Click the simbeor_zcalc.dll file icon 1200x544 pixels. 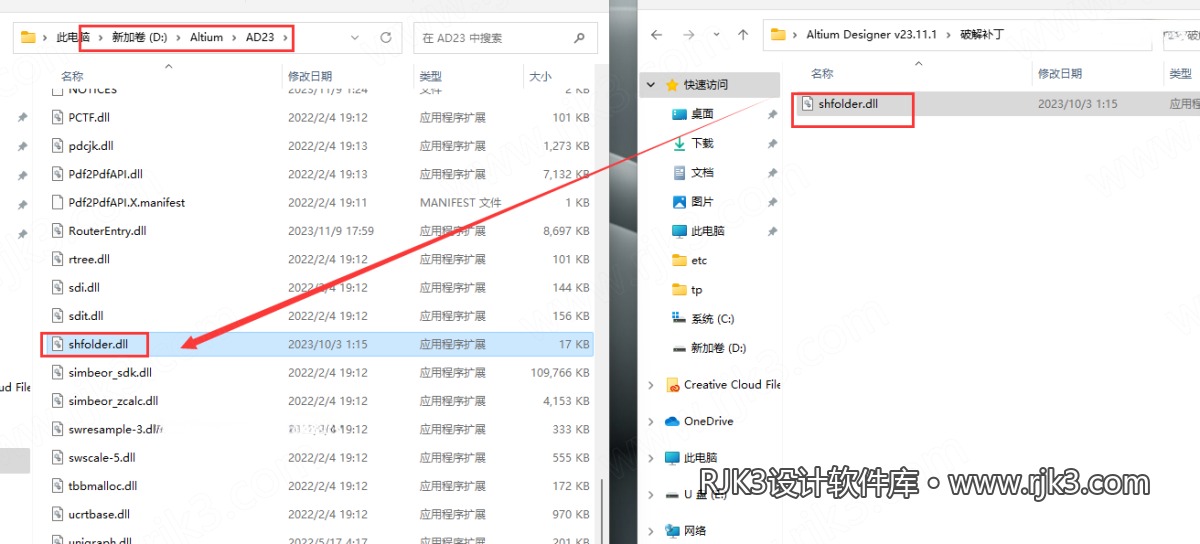59,401
